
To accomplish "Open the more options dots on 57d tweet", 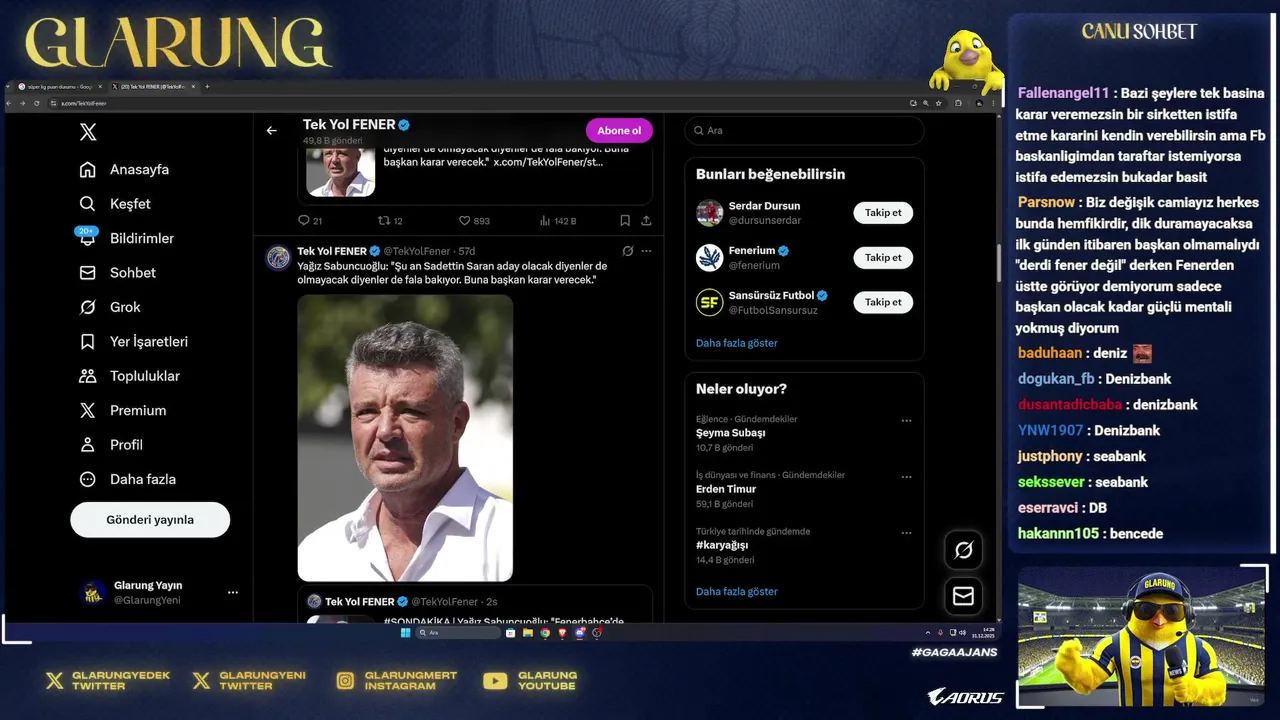I will click(x=646, y=251).
